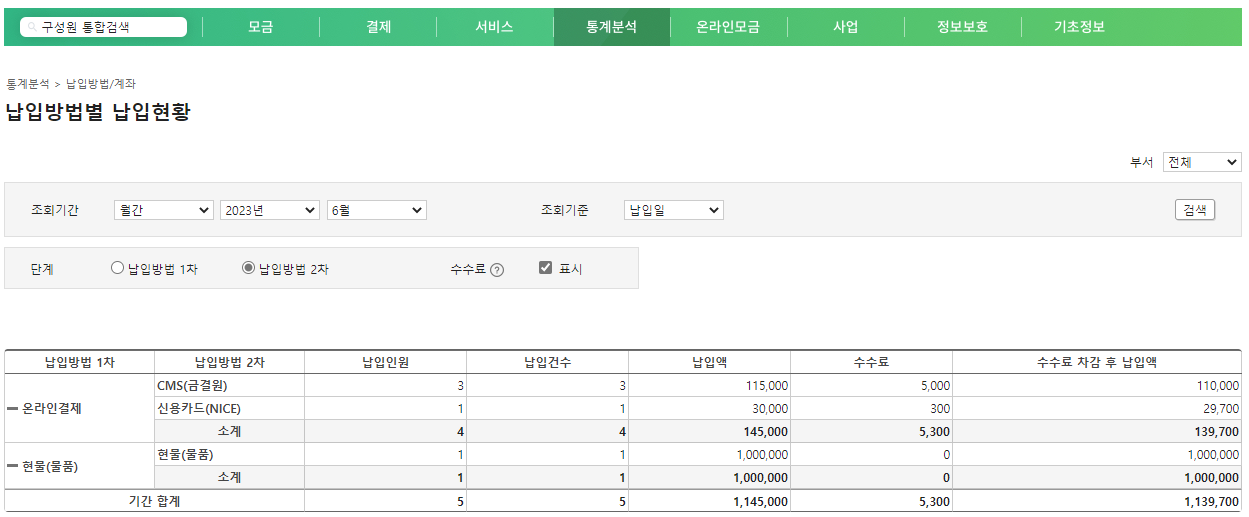Select the 납입방법 2차 radio button
Viewport: 1249px width, 517px height.
(248, 268)
